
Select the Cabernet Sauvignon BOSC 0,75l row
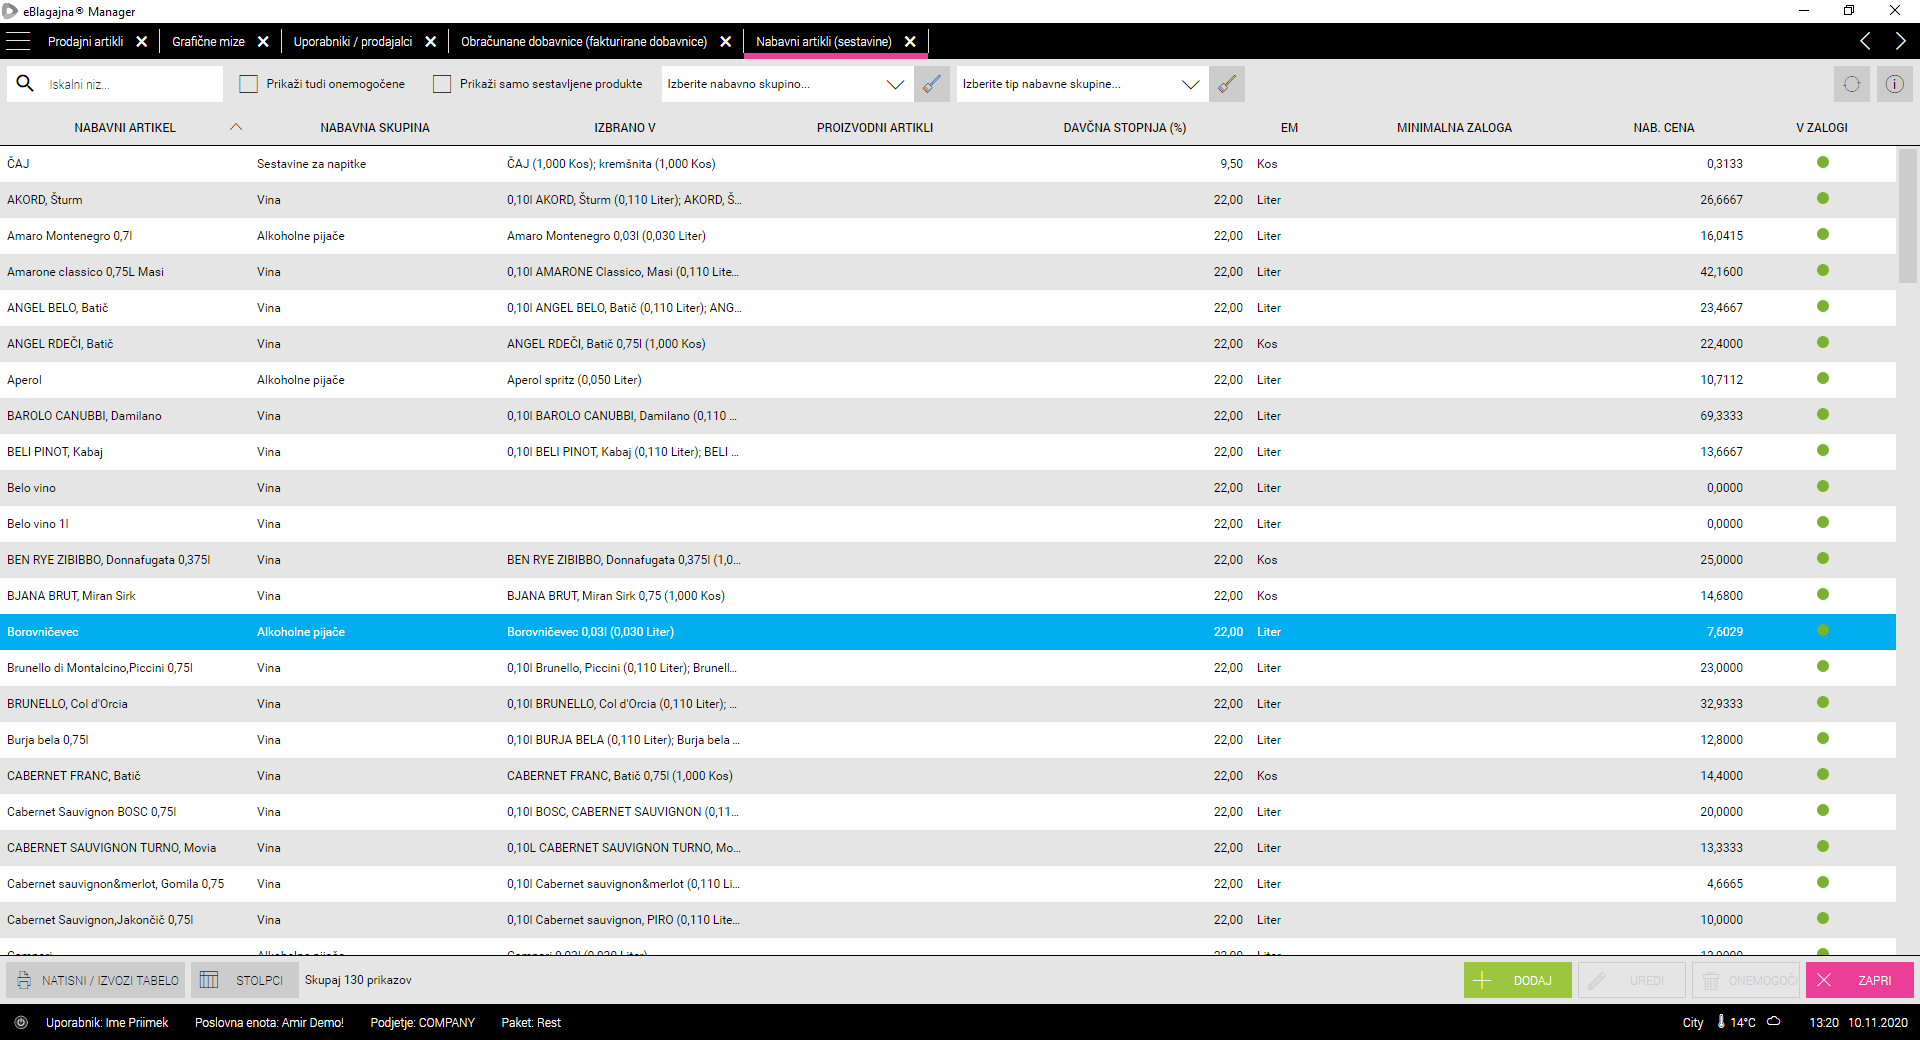[x=948, y=812]
